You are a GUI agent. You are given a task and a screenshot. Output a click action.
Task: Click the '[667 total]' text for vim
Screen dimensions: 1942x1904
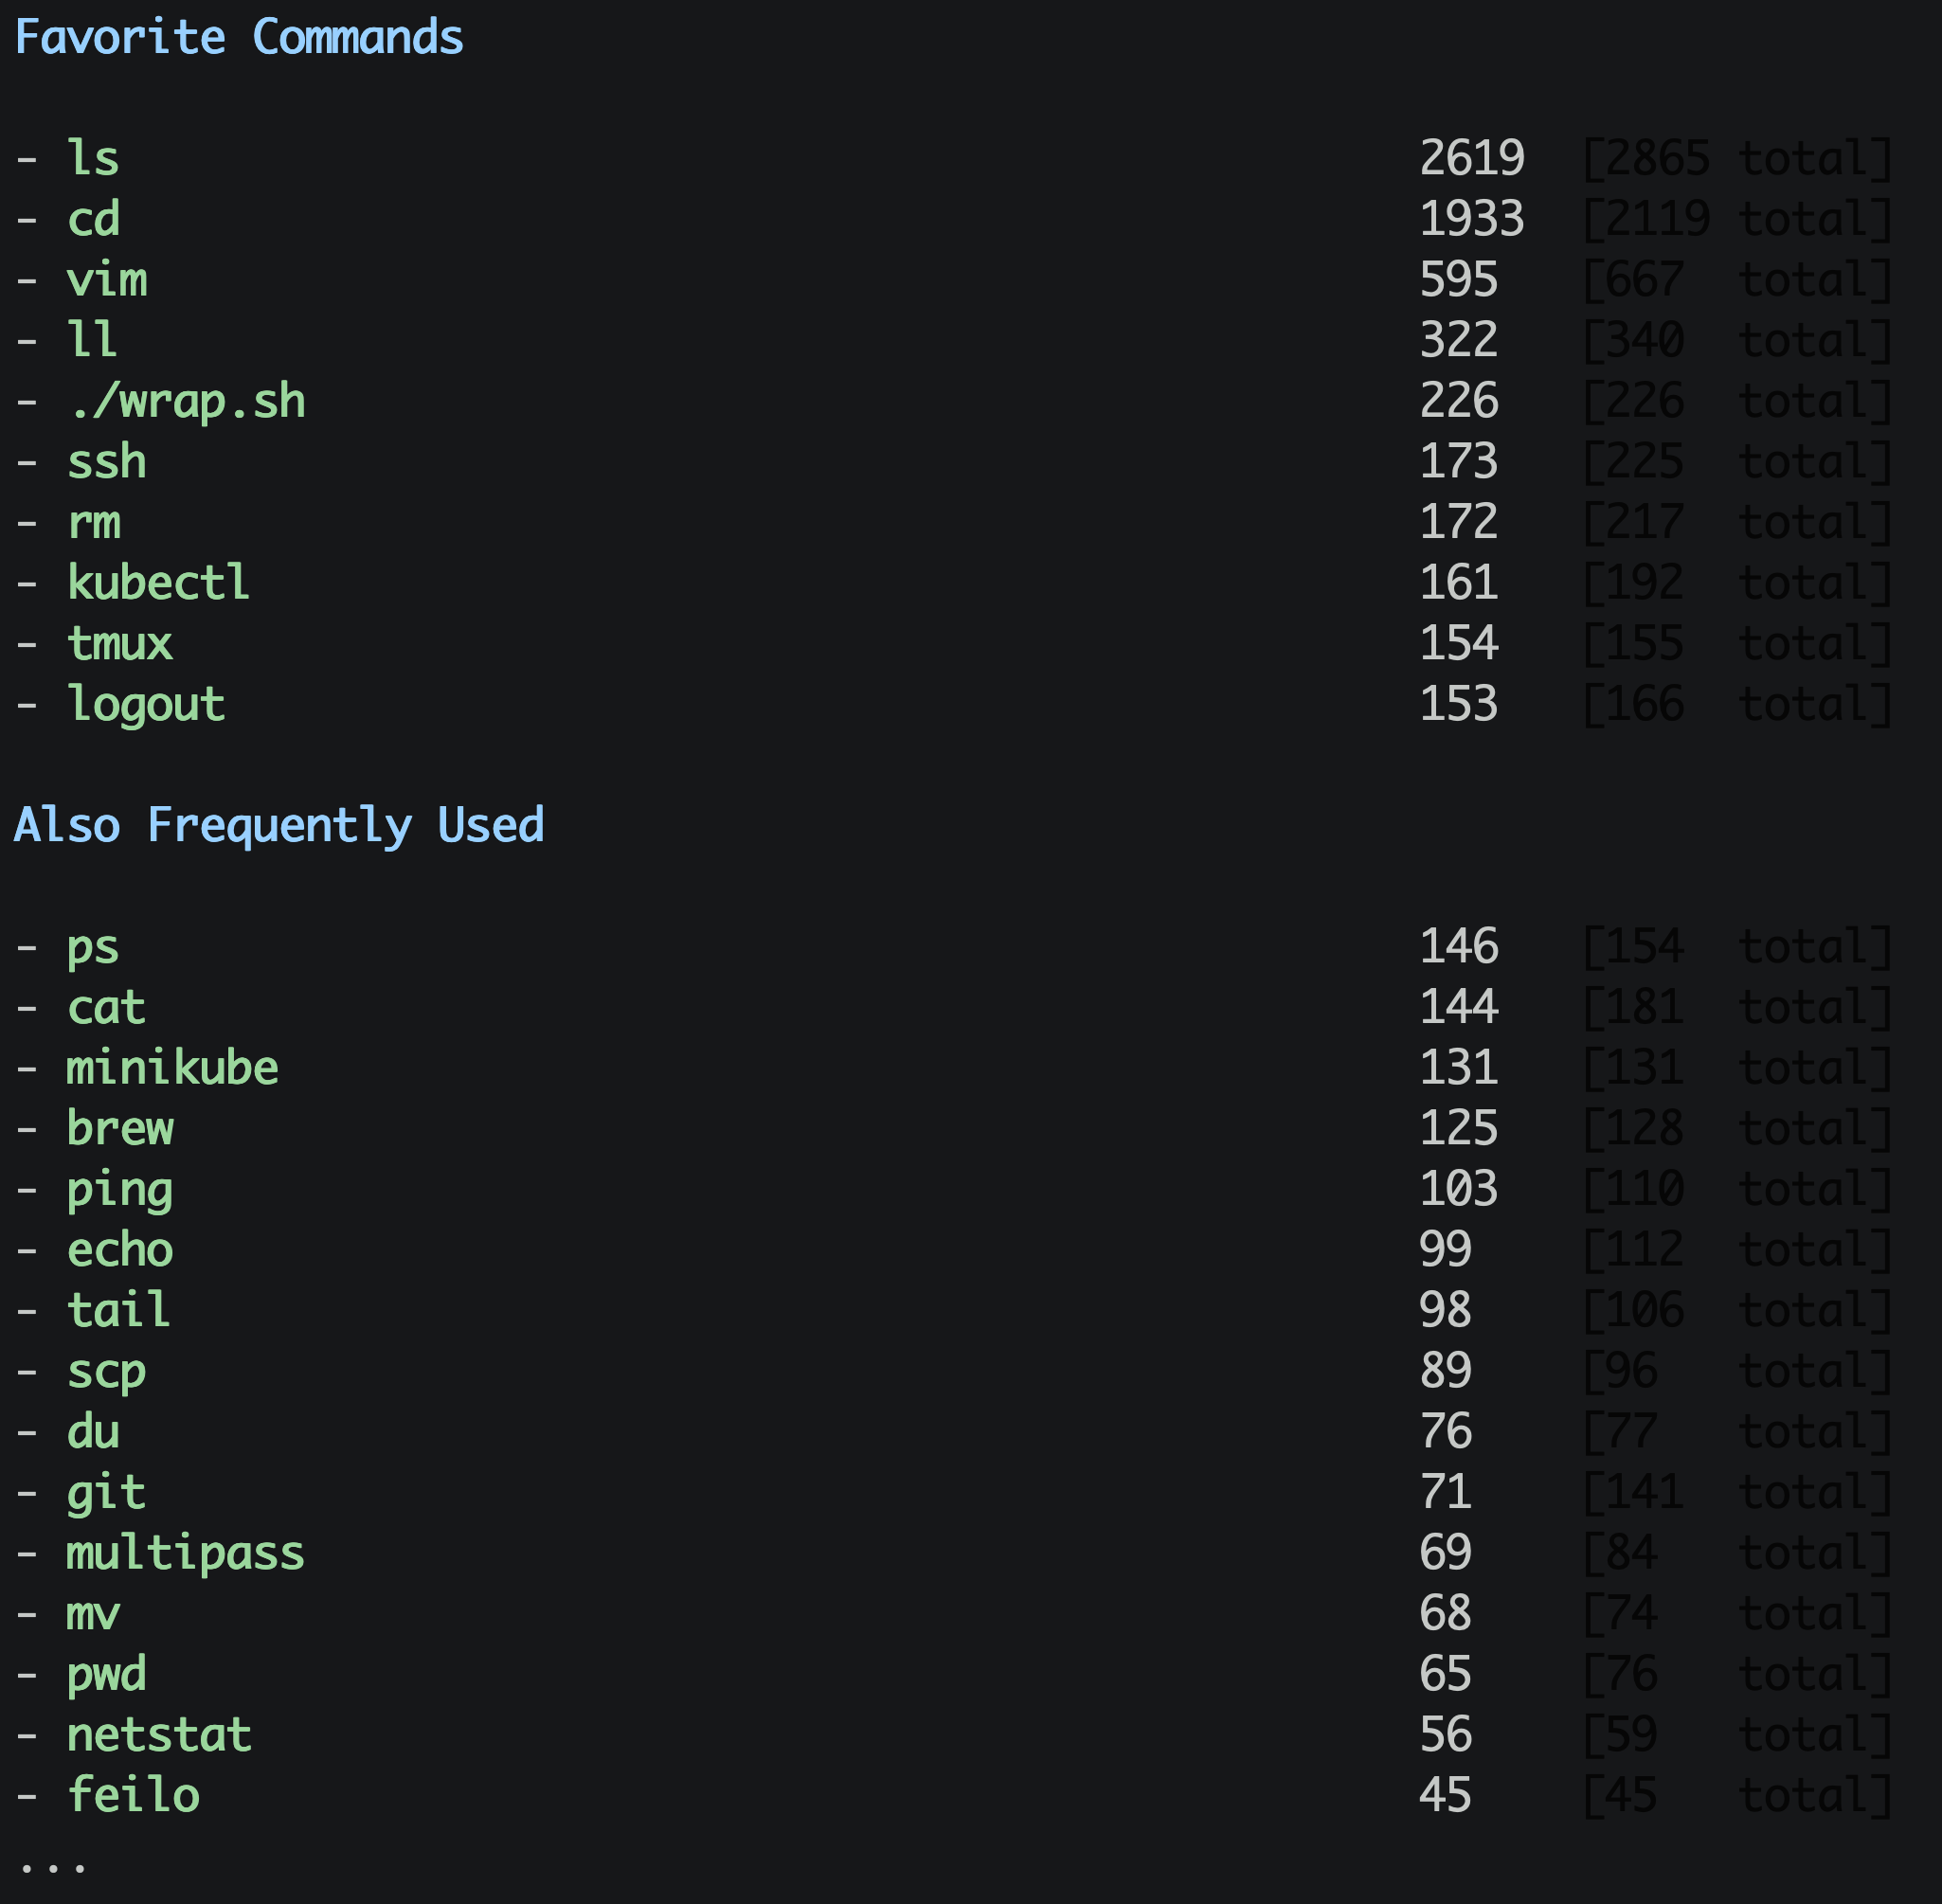pyautogui.click(x=1737, y=280)
